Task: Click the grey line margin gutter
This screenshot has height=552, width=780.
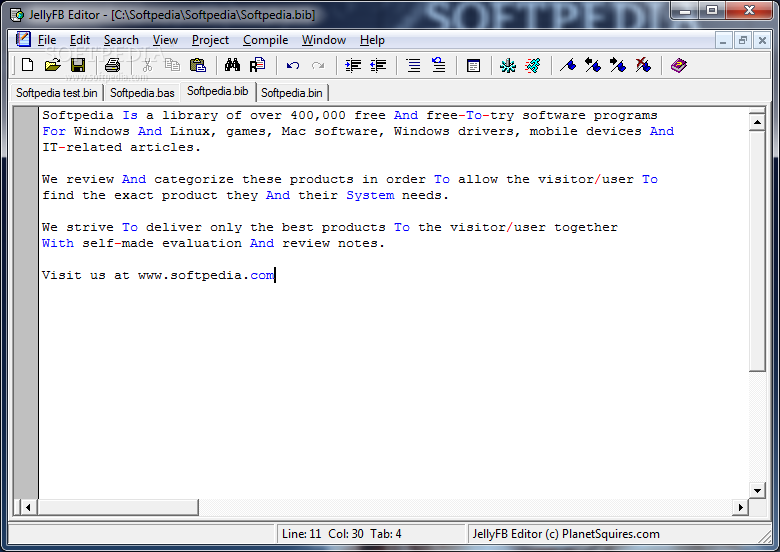Action: [26, 302]
